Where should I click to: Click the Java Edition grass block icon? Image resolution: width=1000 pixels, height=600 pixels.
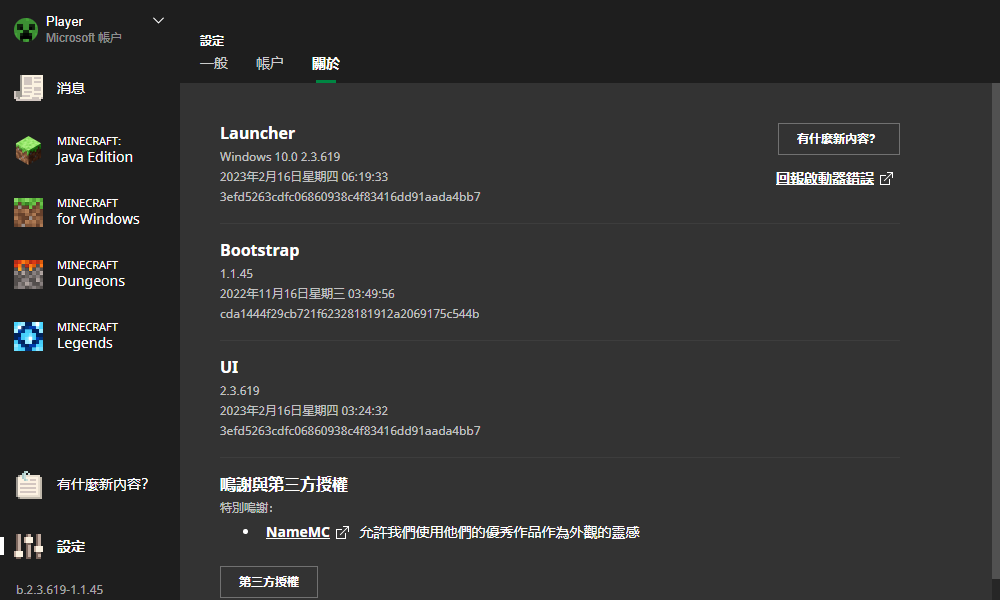(x=29, y=150)
